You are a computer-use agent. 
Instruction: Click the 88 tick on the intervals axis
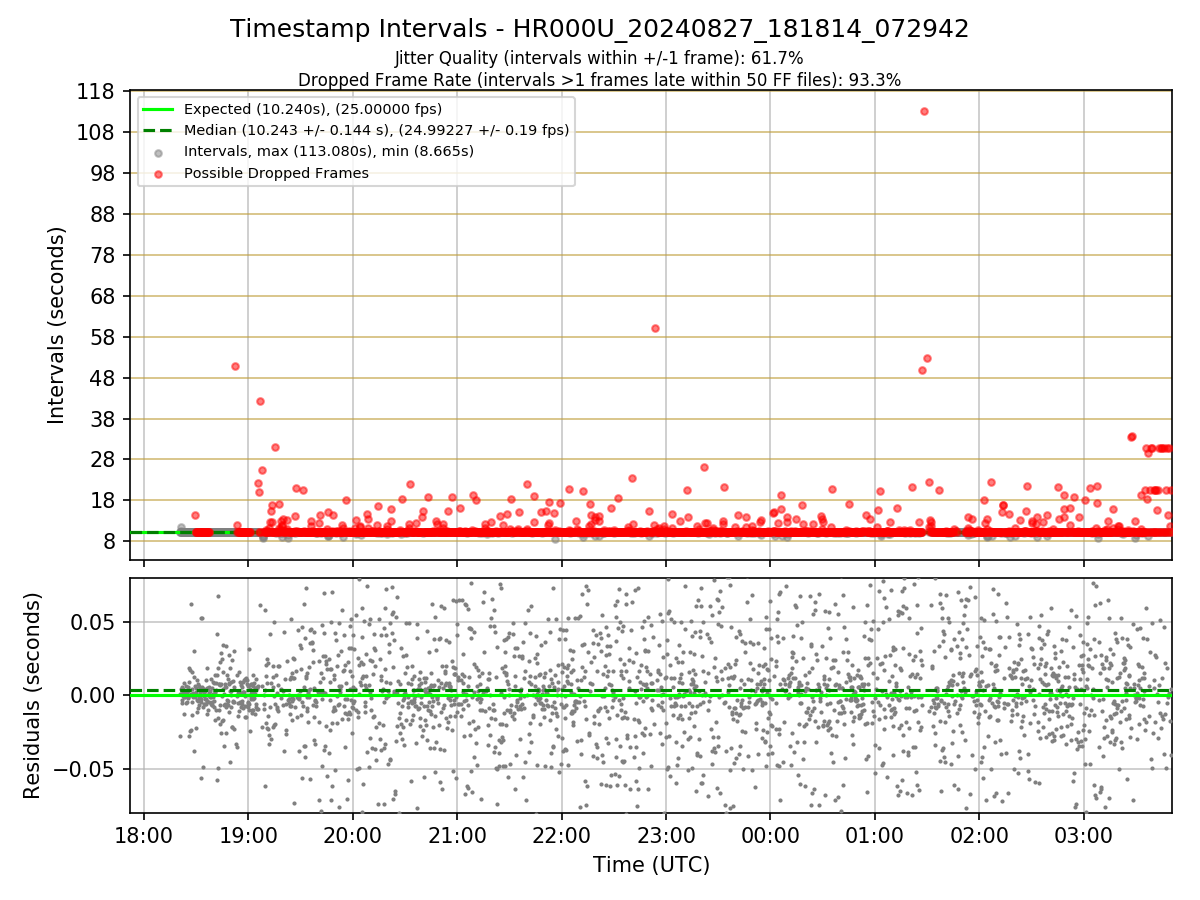tap(104, 215)
